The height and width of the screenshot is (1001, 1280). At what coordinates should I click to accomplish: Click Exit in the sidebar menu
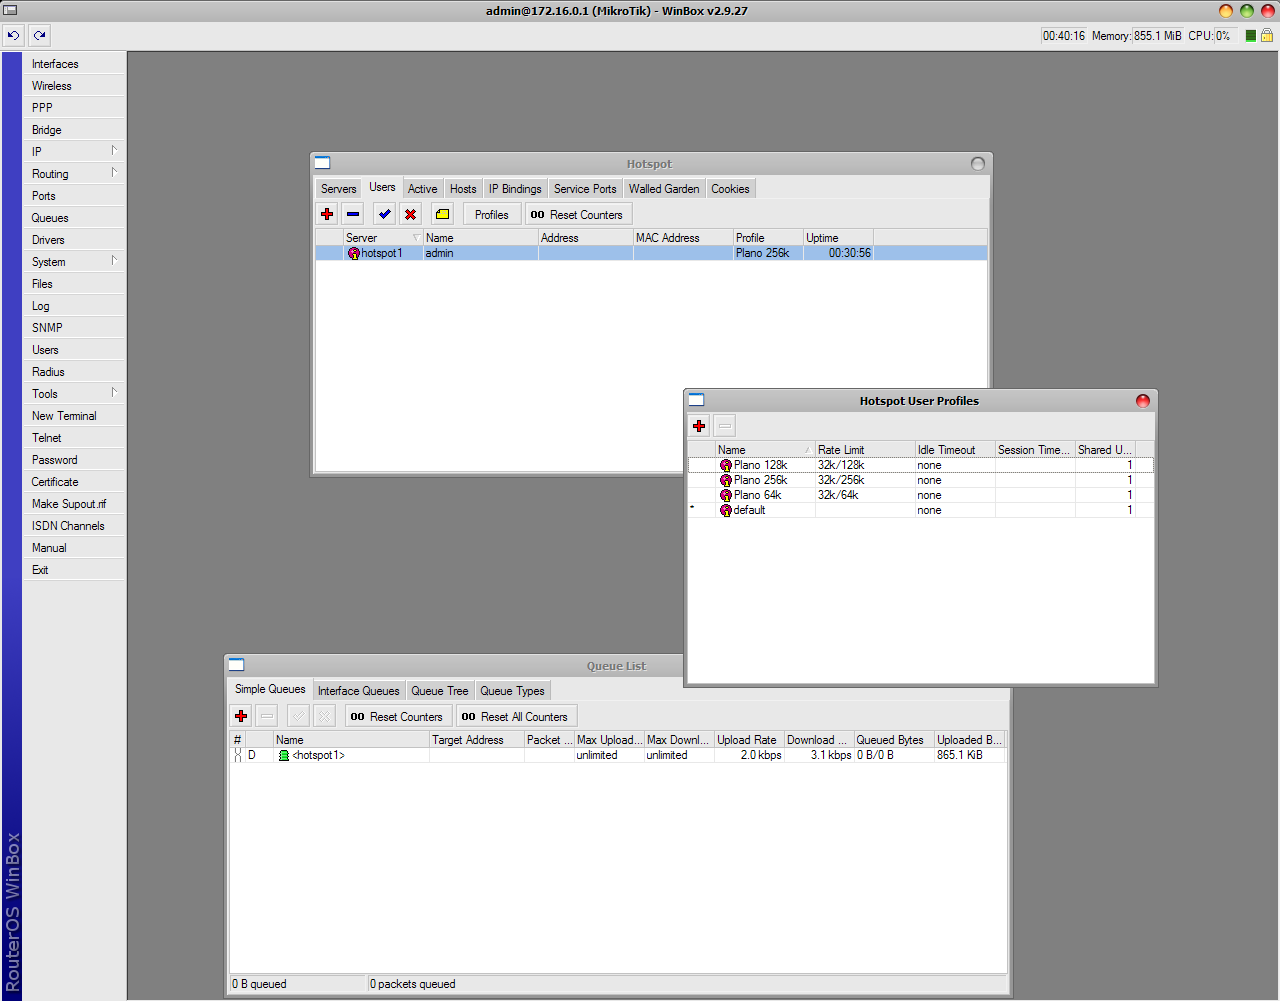(x=74, y=570)
